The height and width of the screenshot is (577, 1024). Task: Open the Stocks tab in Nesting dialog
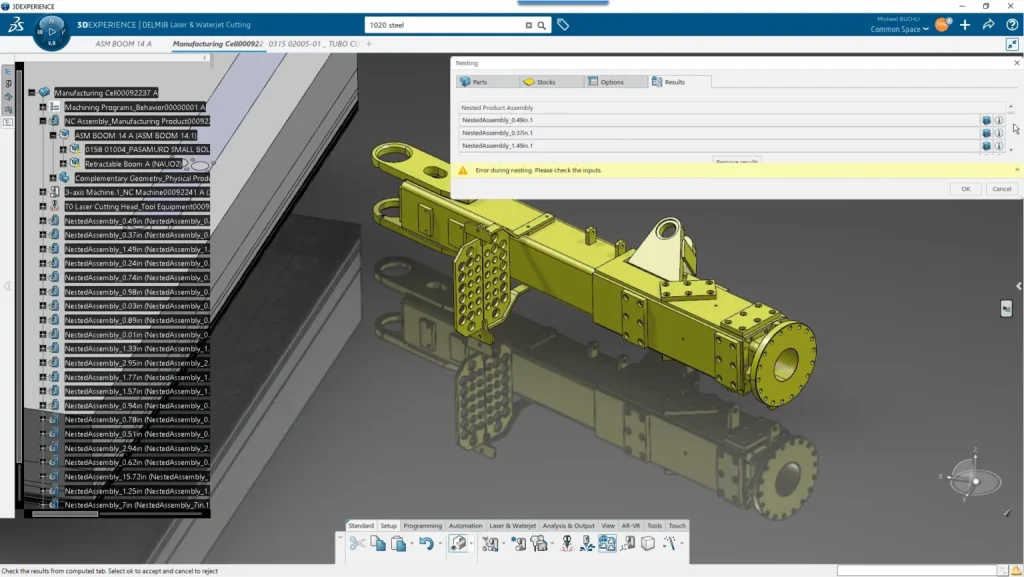click(x=551, y=82)
